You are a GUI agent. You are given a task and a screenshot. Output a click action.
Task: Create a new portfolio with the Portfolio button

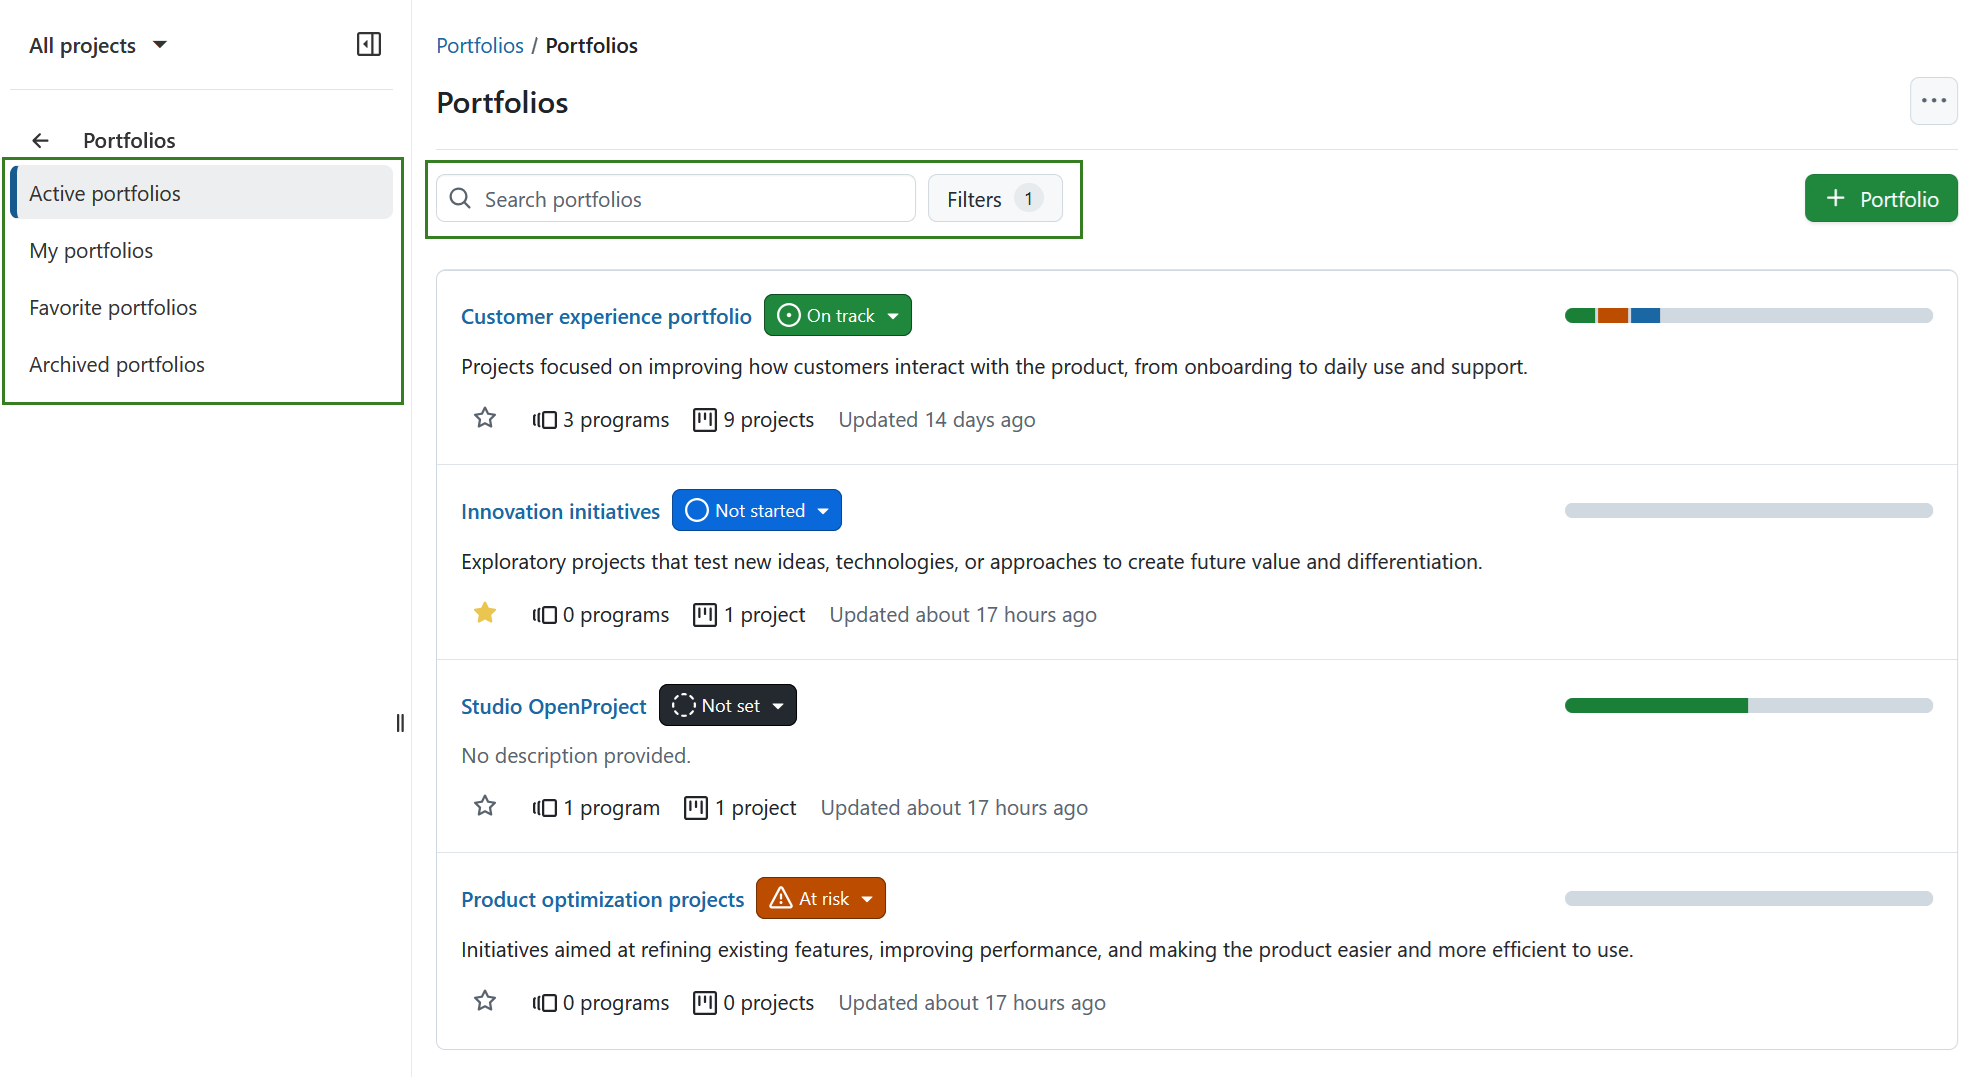[x=1881, y=198]
